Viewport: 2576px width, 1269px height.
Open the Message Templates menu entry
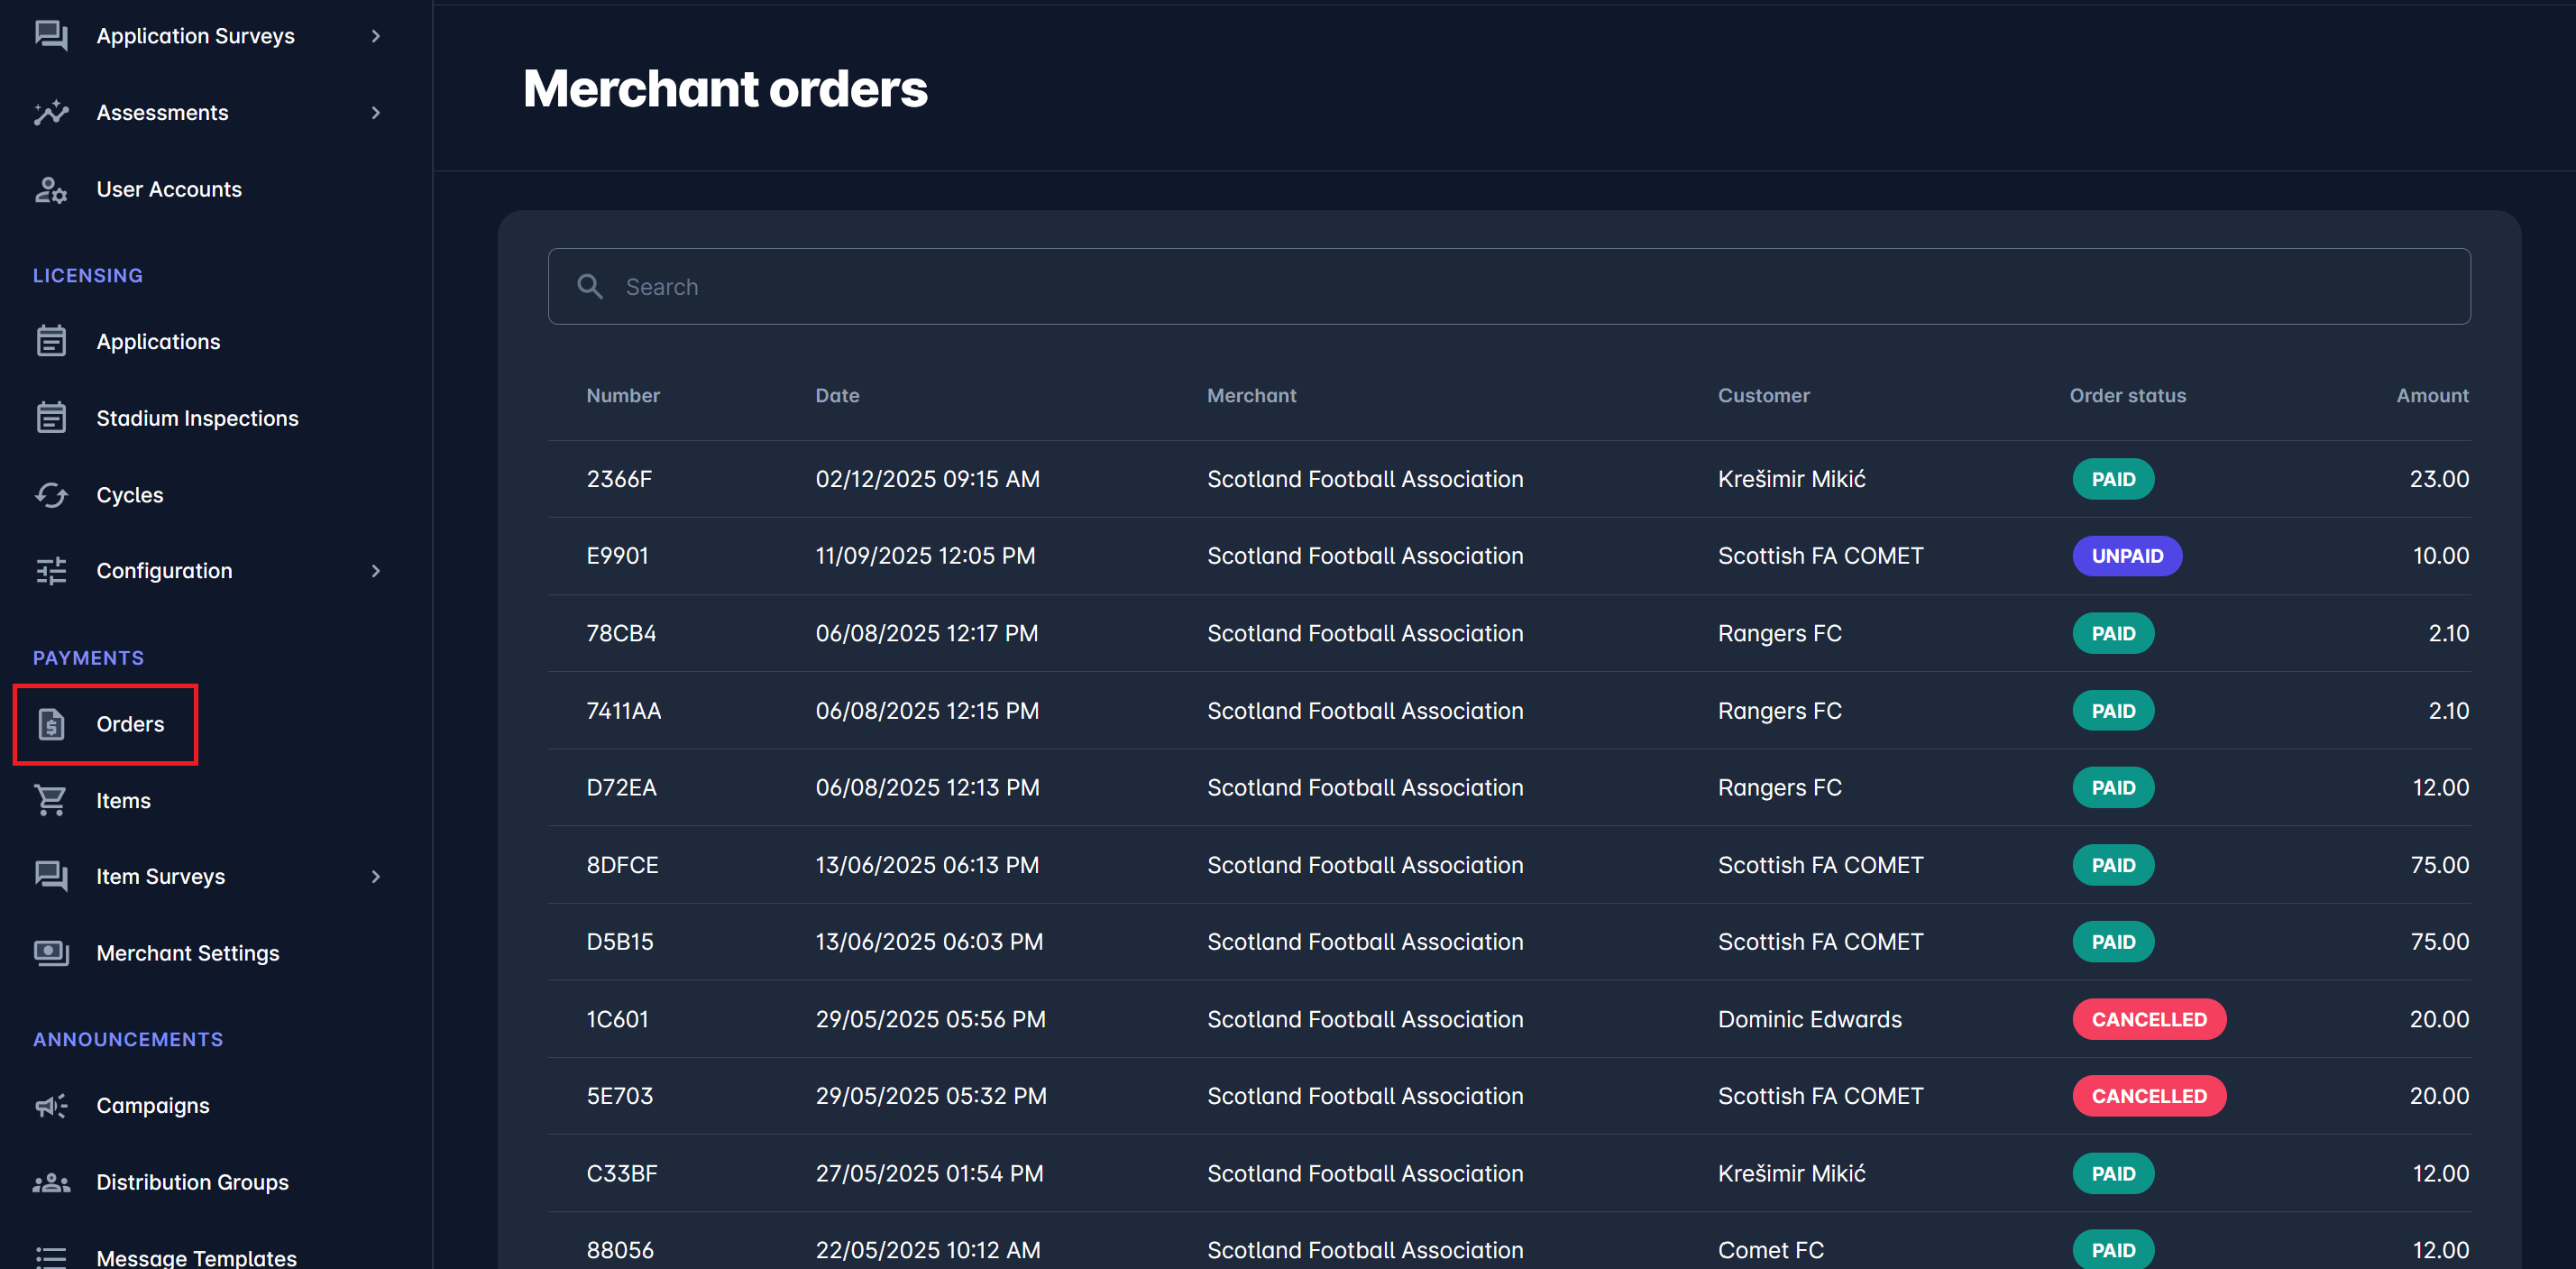196,1257
